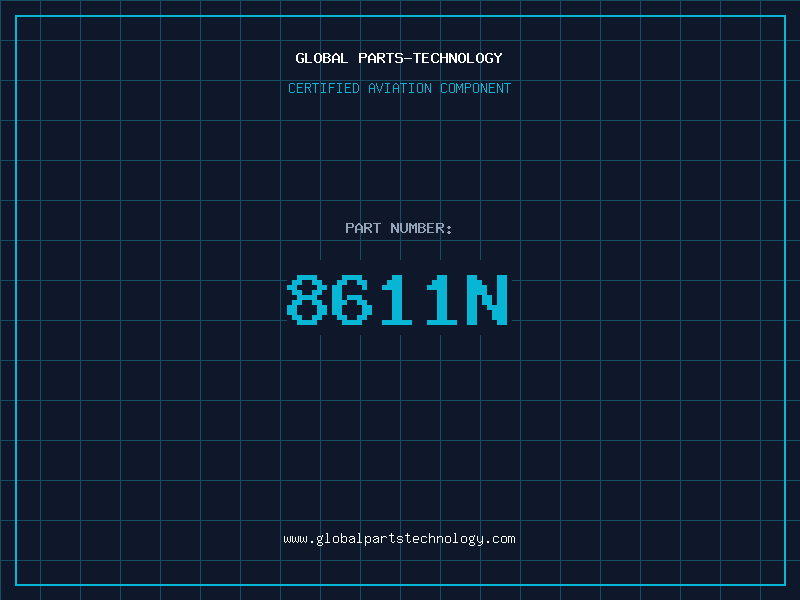Image resolution: width=800 pixels, height=600 pixels.
Task: Click the GLOBAL PARTS-TECHNOLOGY heading
Action: pyautogui.click(x=399, y=58)
